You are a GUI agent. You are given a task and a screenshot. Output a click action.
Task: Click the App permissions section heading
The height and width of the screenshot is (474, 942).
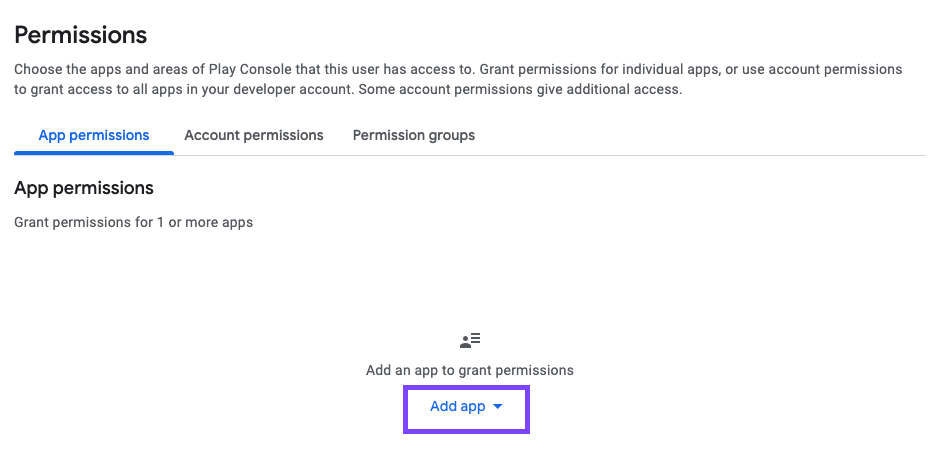84,188
